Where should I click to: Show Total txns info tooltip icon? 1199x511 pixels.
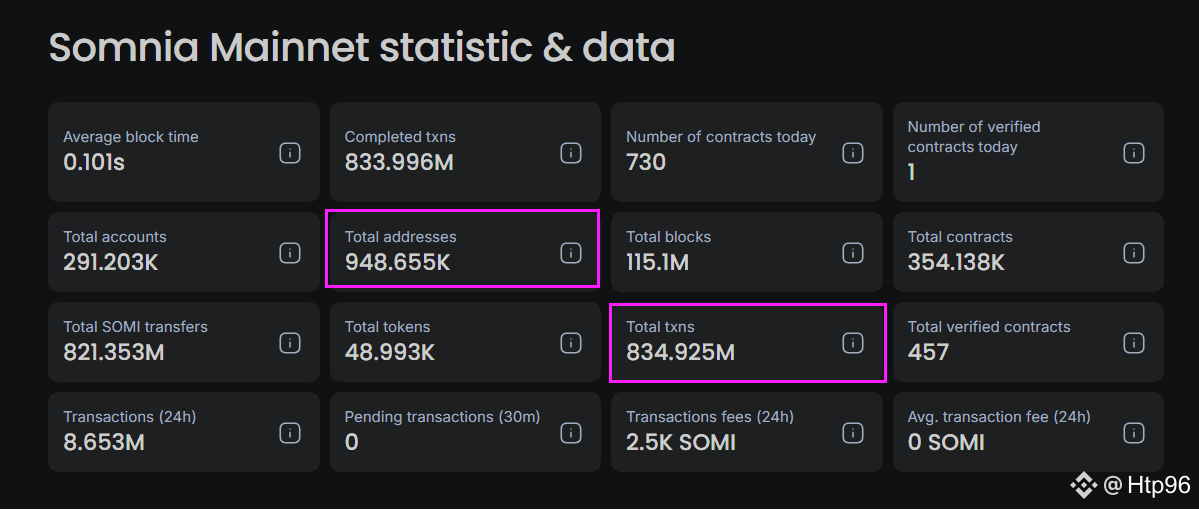click(x=853, y=343)
